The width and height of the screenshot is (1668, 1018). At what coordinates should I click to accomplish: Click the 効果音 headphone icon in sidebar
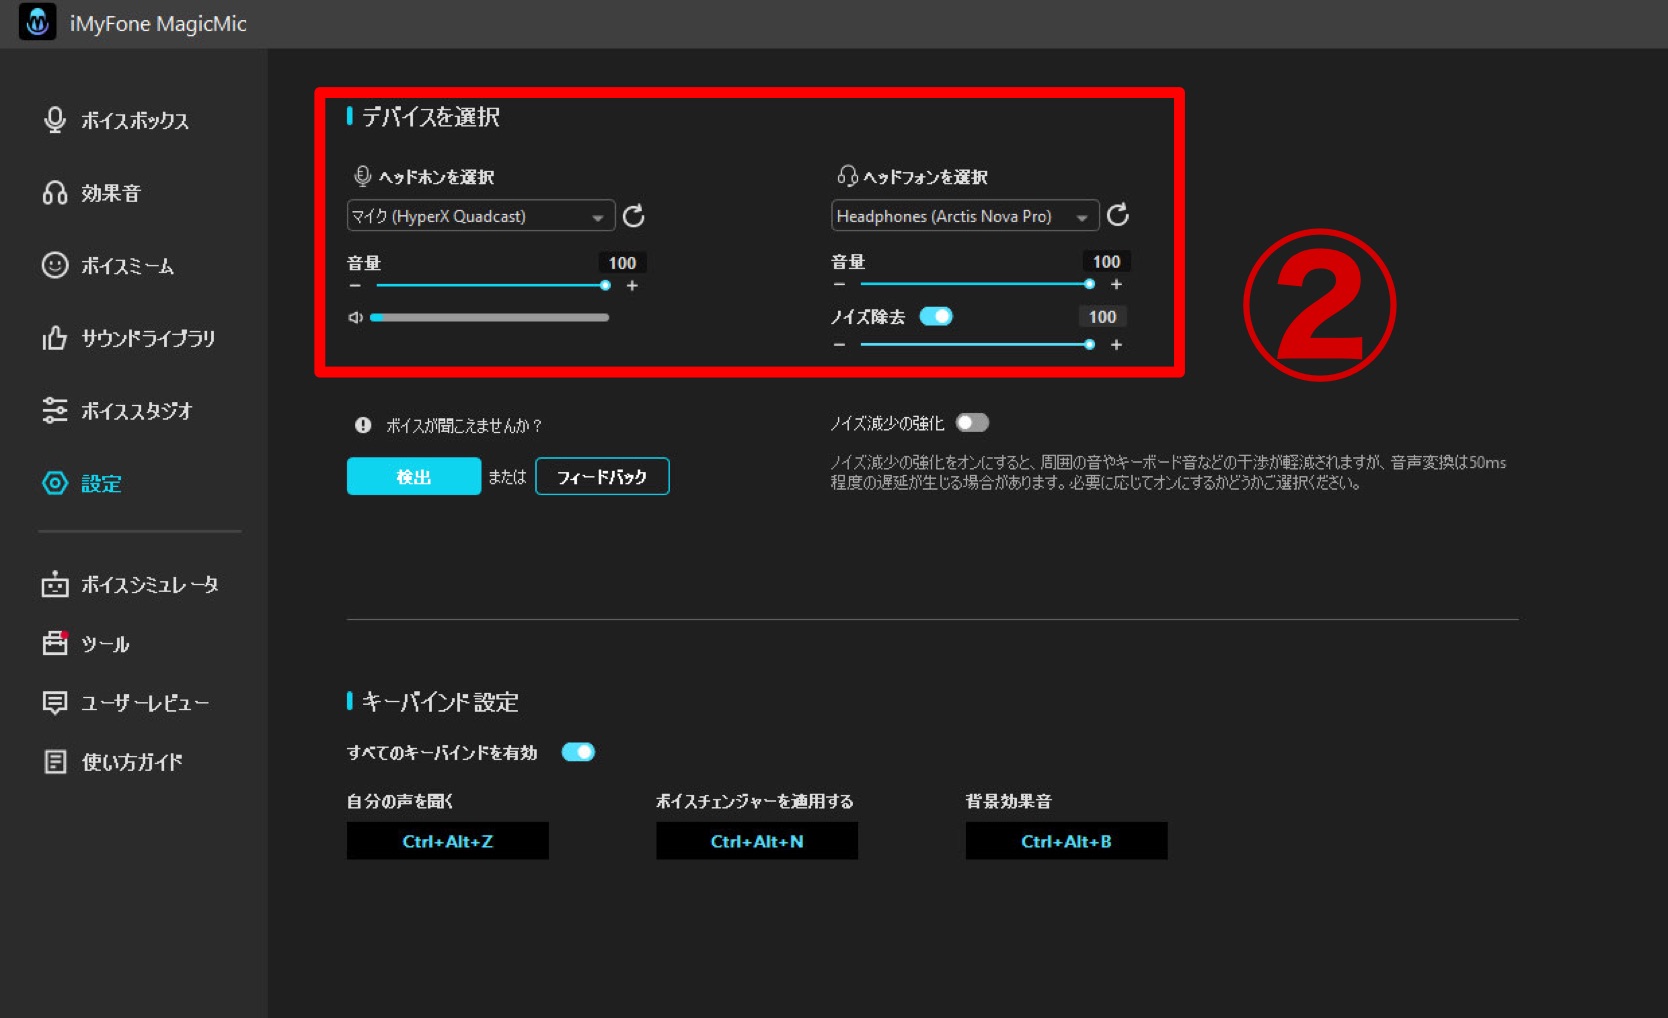pos(55,193)
